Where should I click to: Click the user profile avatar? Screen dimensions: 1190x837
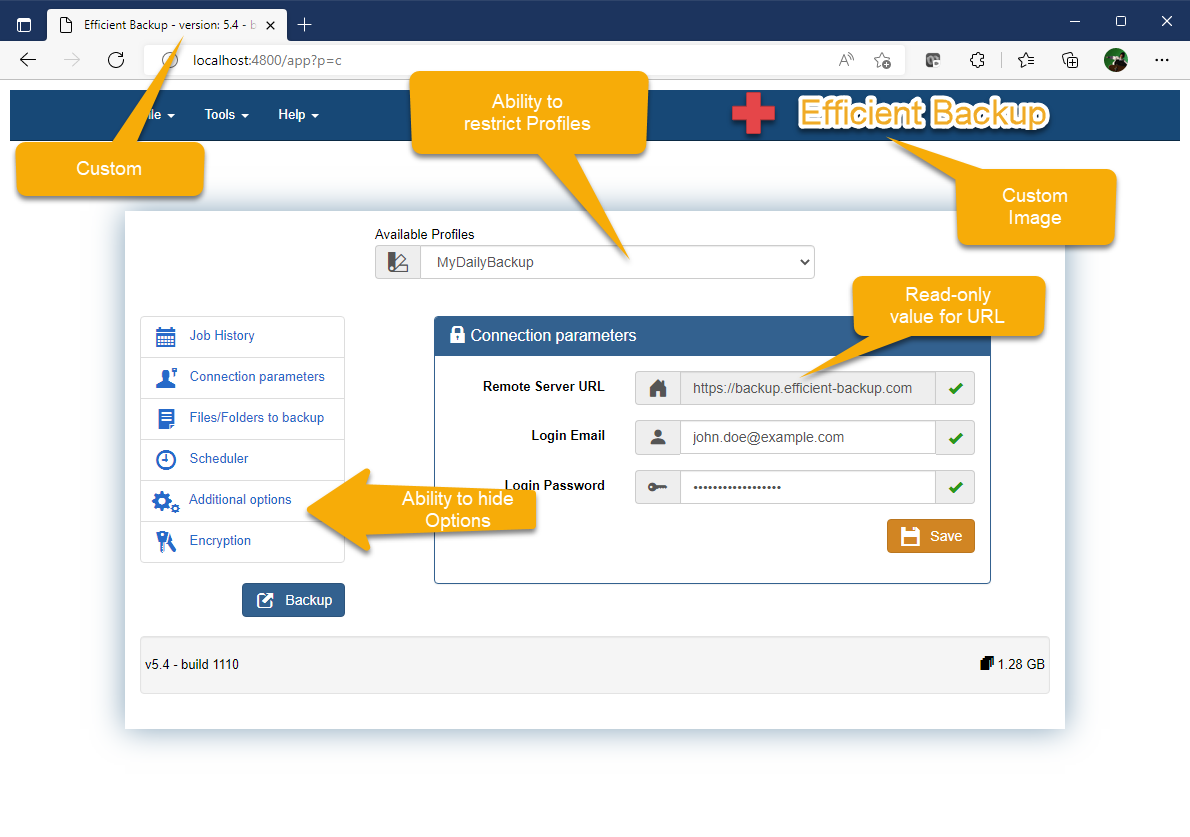(1116, 60)
